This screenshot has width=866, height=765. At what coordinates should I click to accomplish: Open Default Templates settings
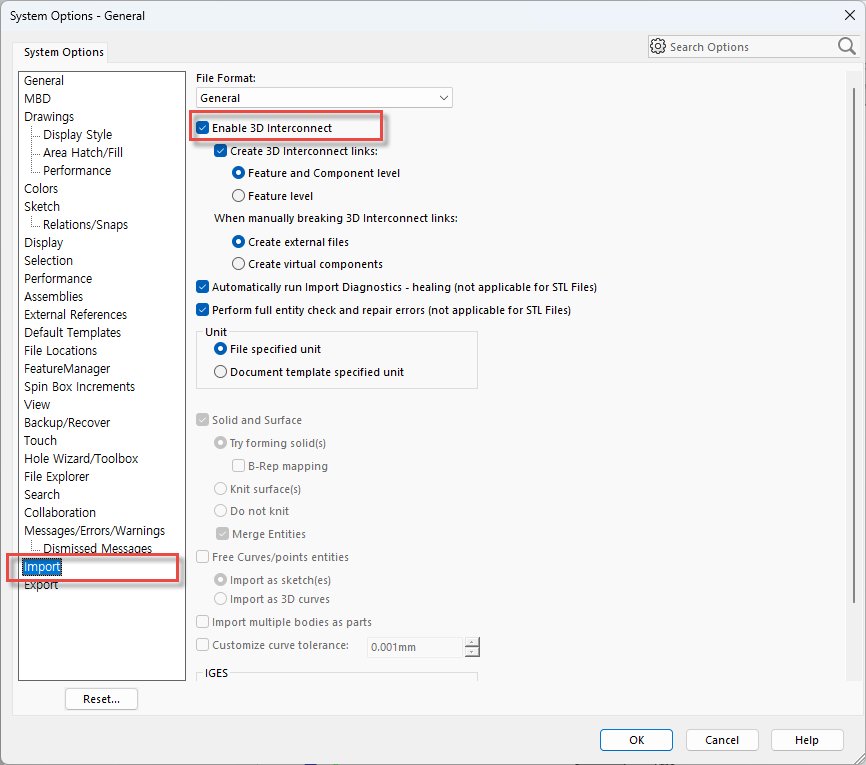tap(72, 333)
